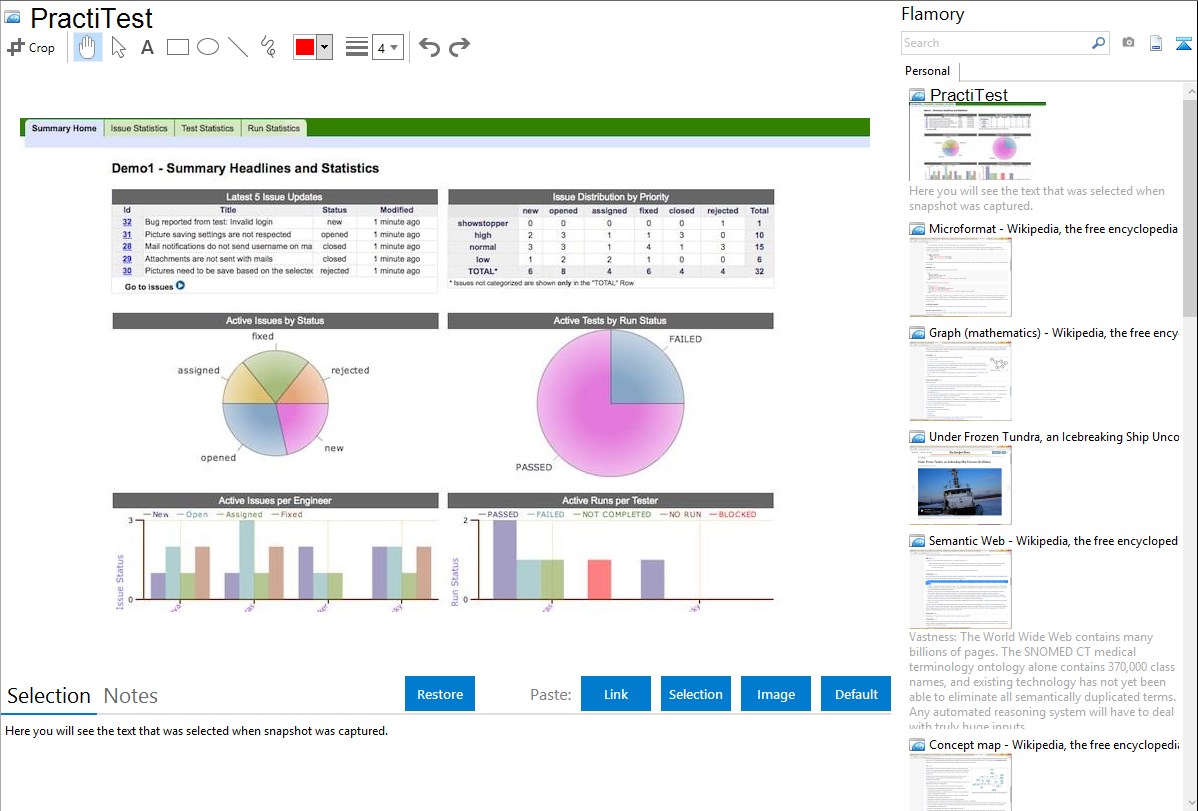Click the Go to issues link

[x=149, y=287]
